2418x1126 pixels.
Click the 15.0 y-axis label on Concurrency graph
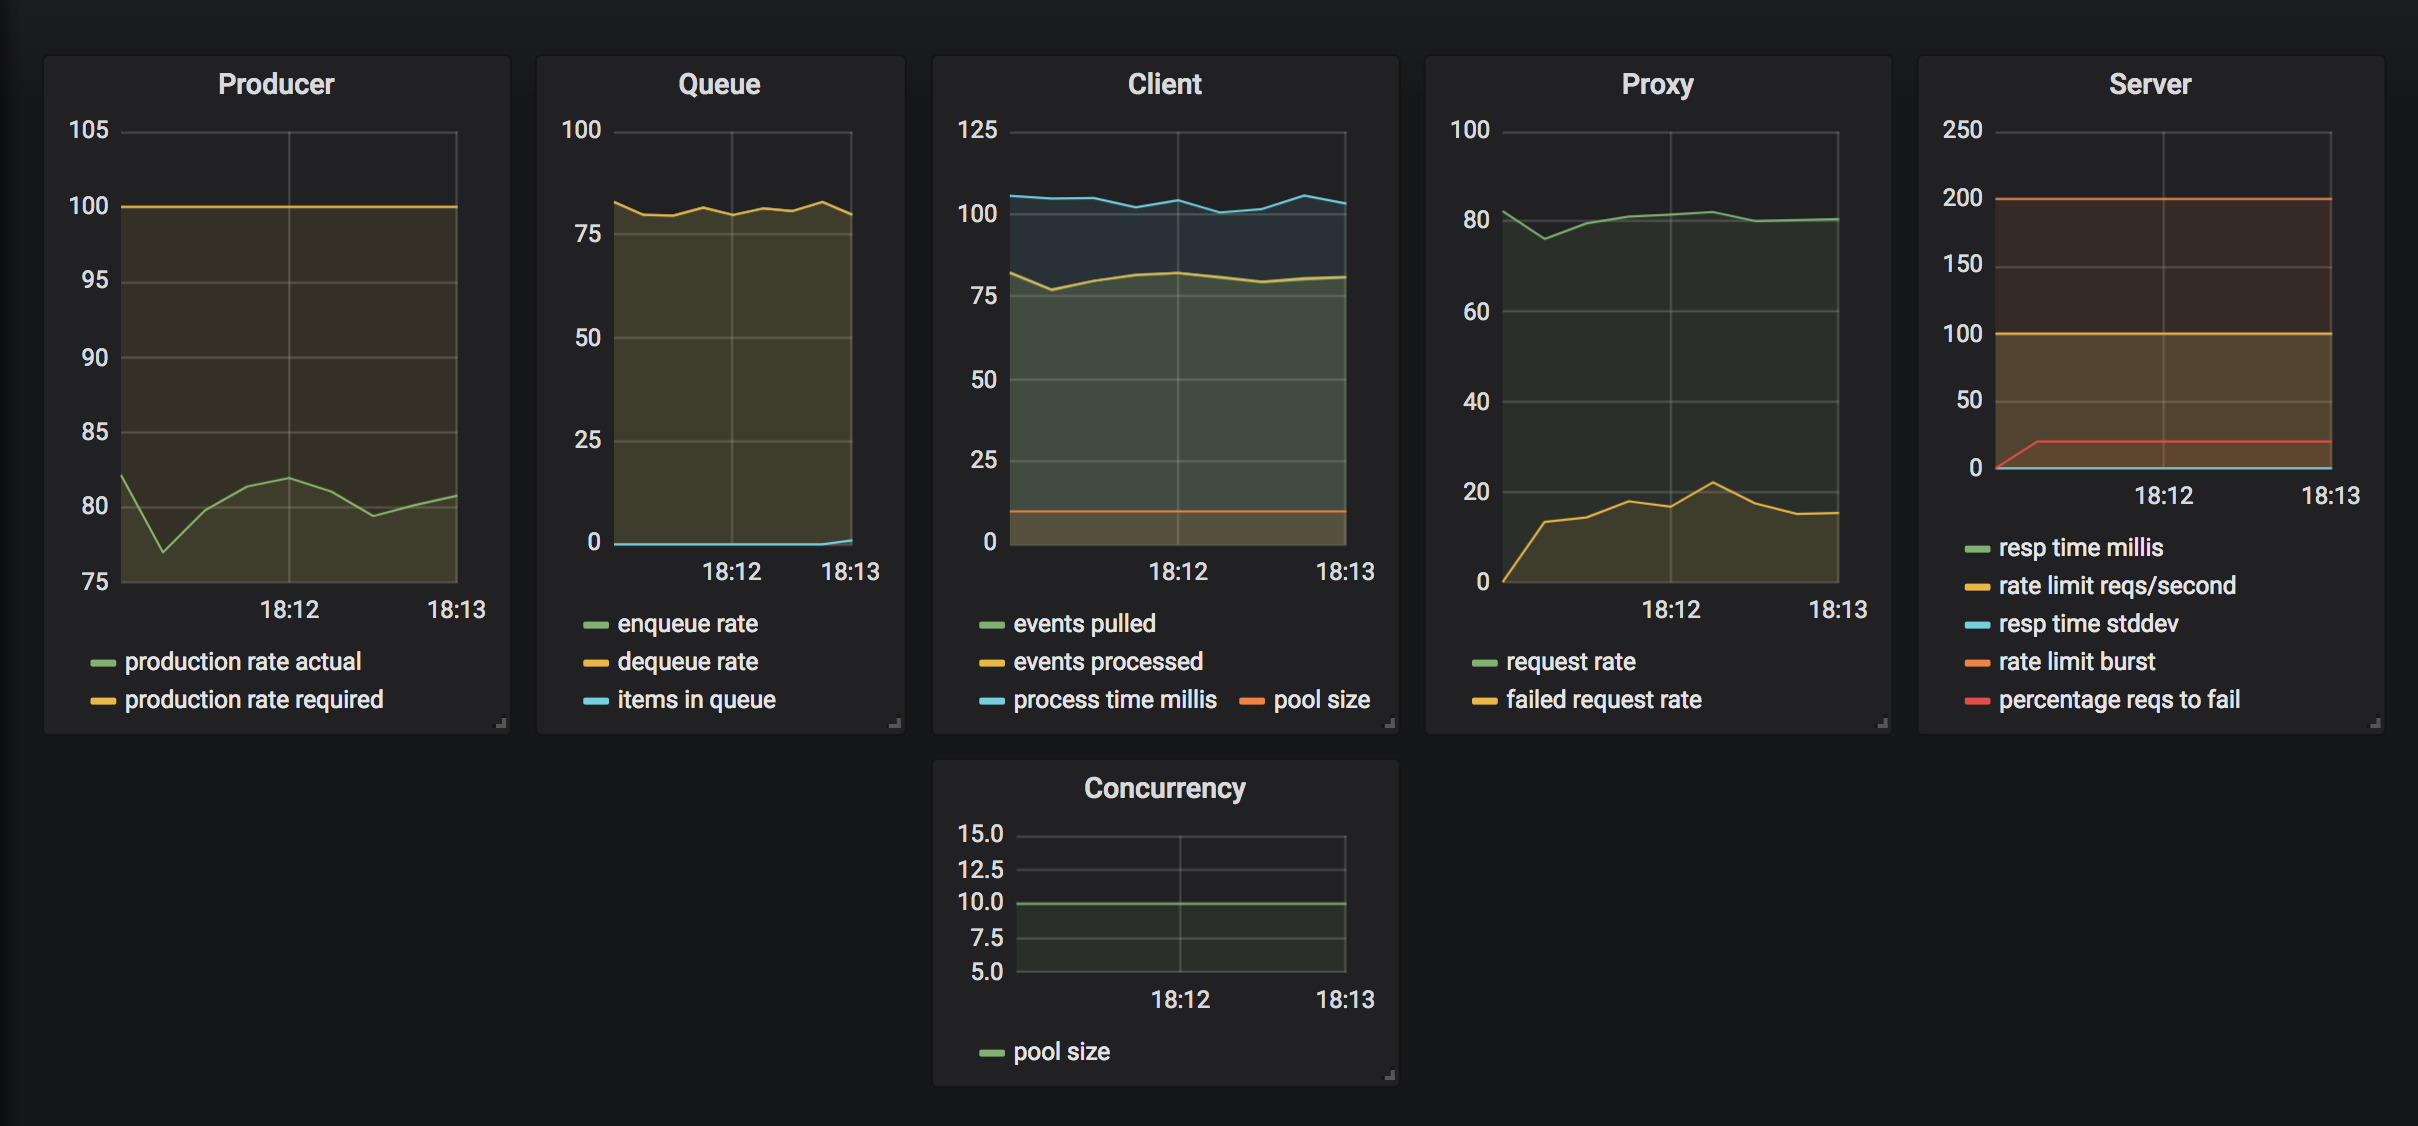pos(980,834)
